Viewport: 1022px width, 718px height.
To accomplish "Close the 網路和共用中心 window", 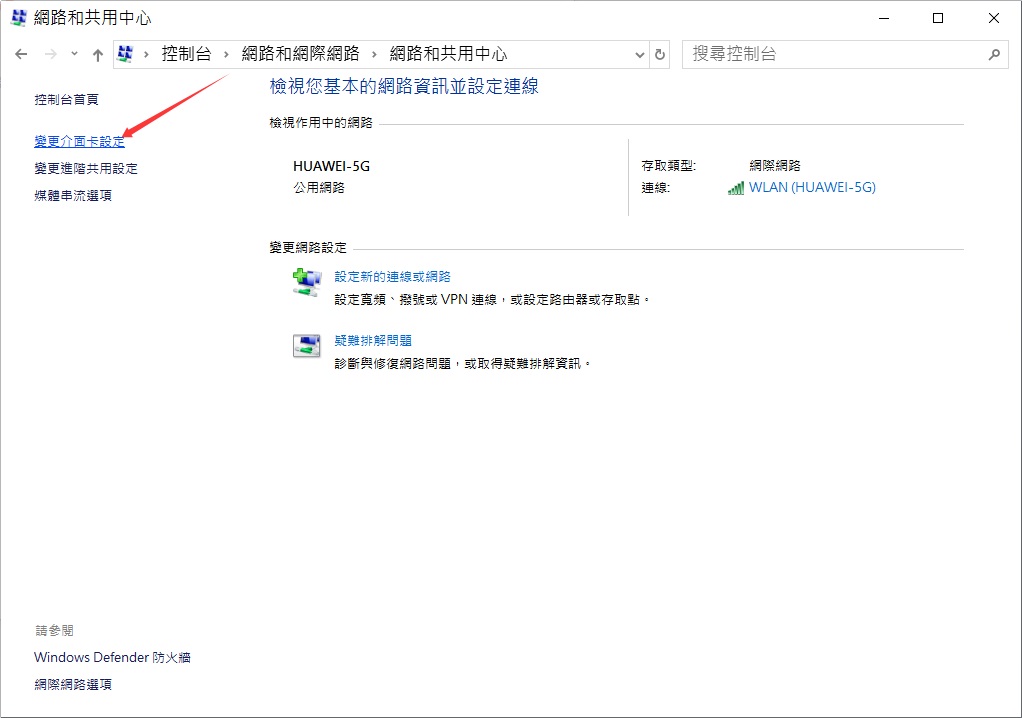I will coord(993,18).
